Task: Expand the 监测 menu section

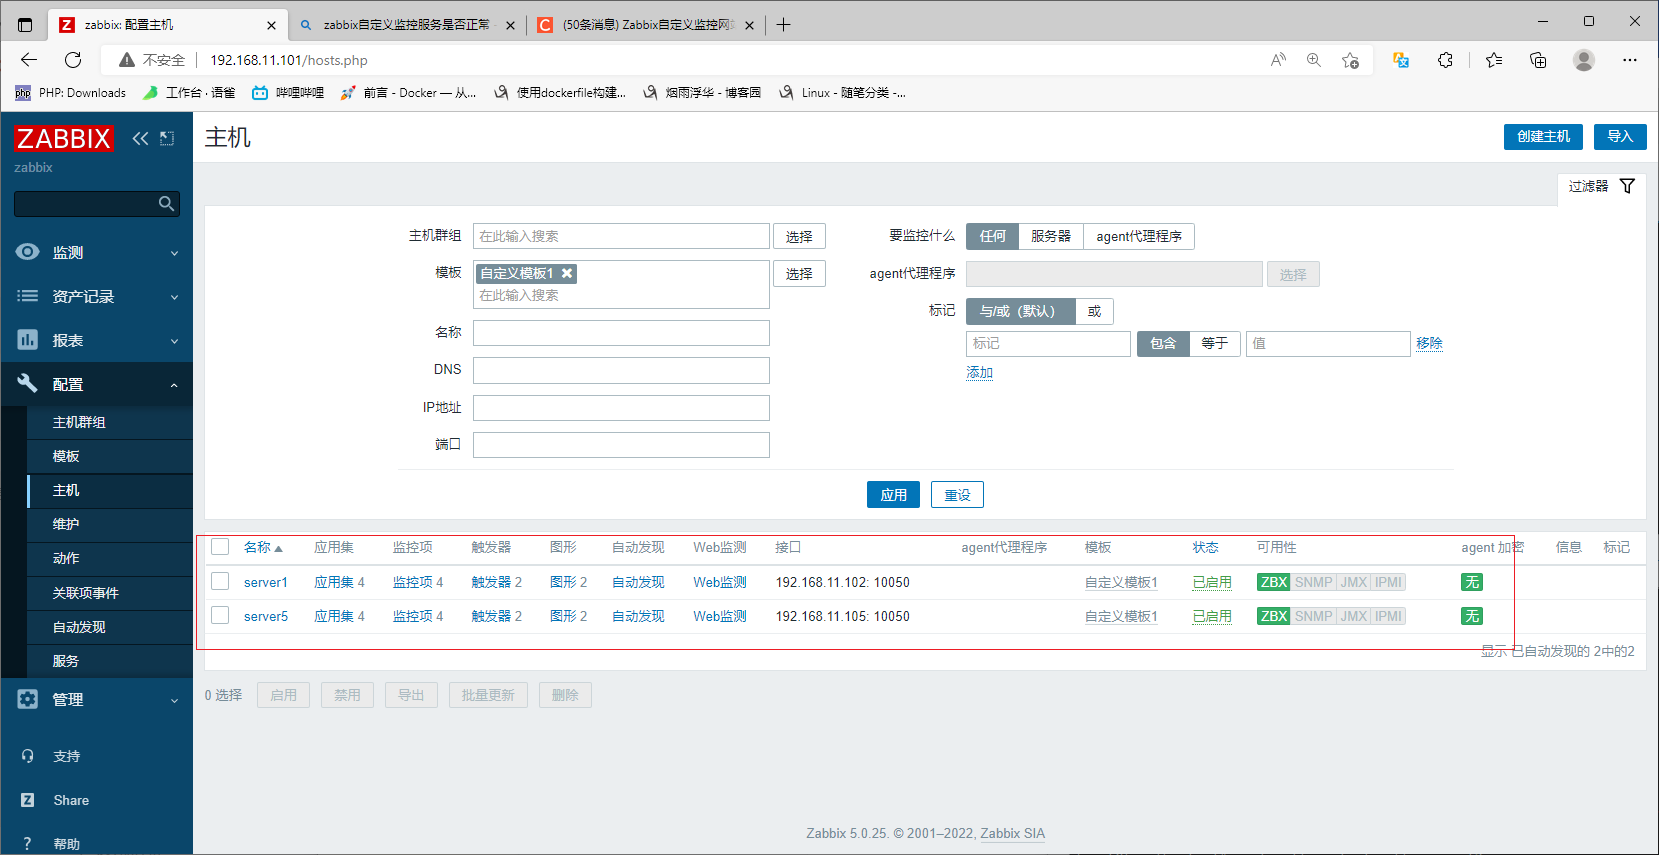Action: tap(96, 253)
